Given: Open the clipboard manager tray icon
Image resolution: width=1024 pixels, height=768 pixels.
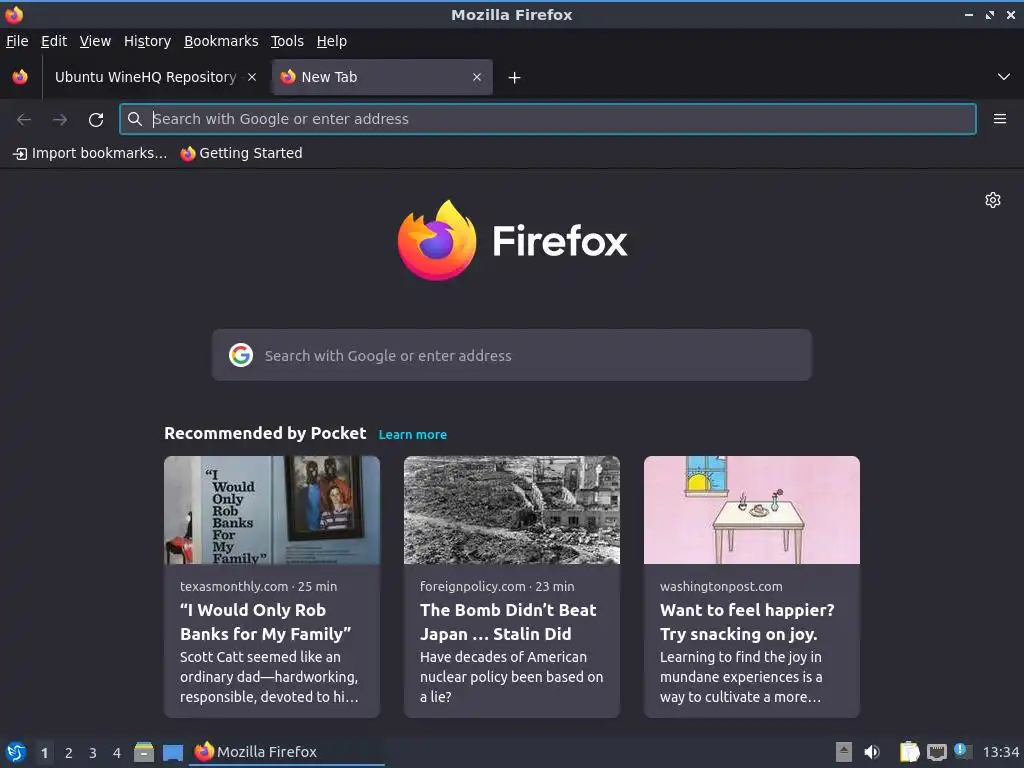Looking at the screenshot, I should tap(909, 752).
